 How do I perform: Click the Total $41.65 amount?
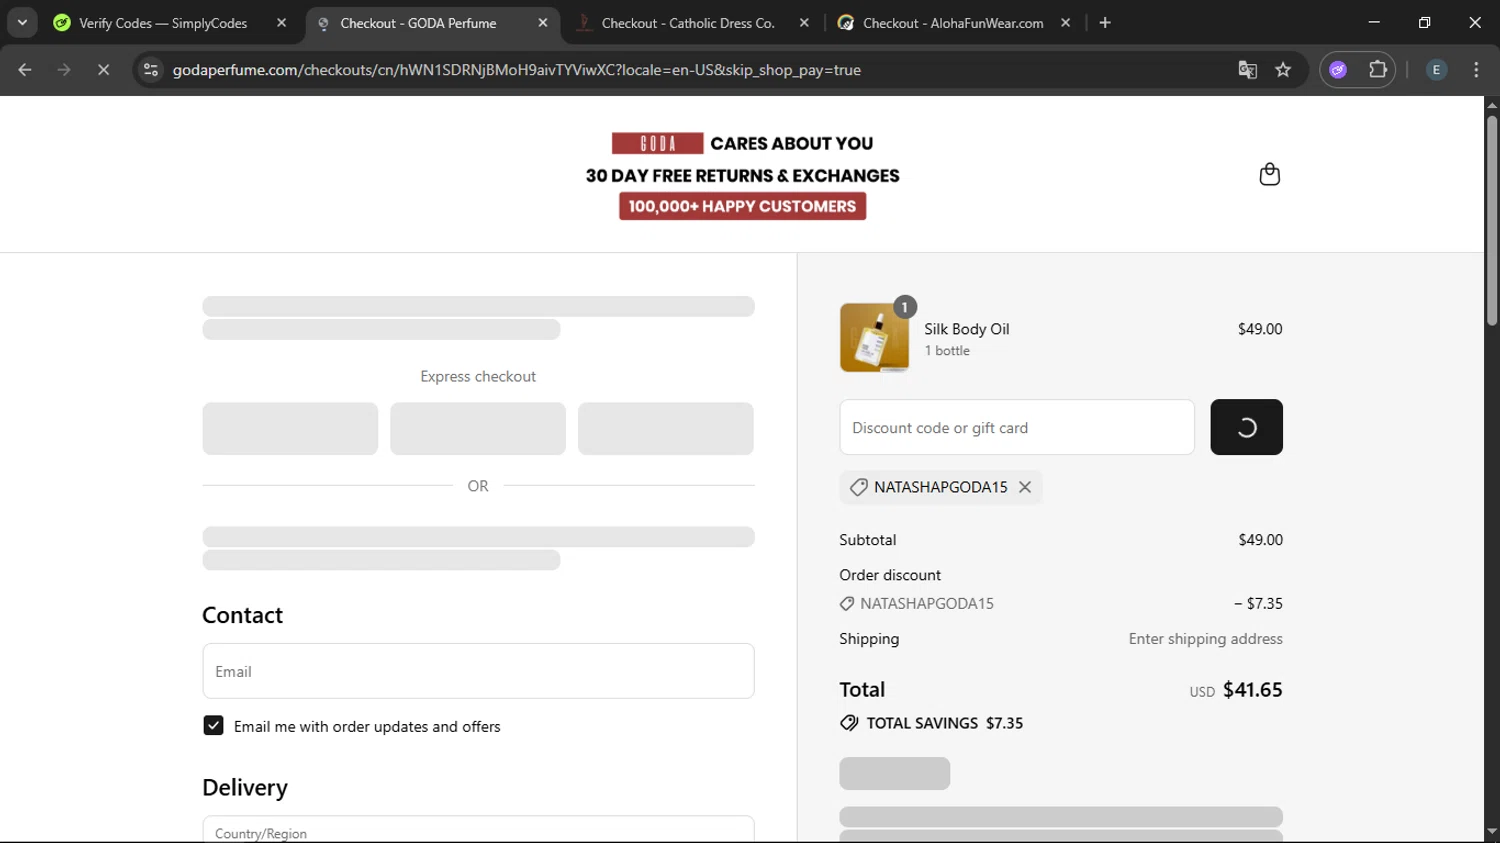(x=1252, y=690)
